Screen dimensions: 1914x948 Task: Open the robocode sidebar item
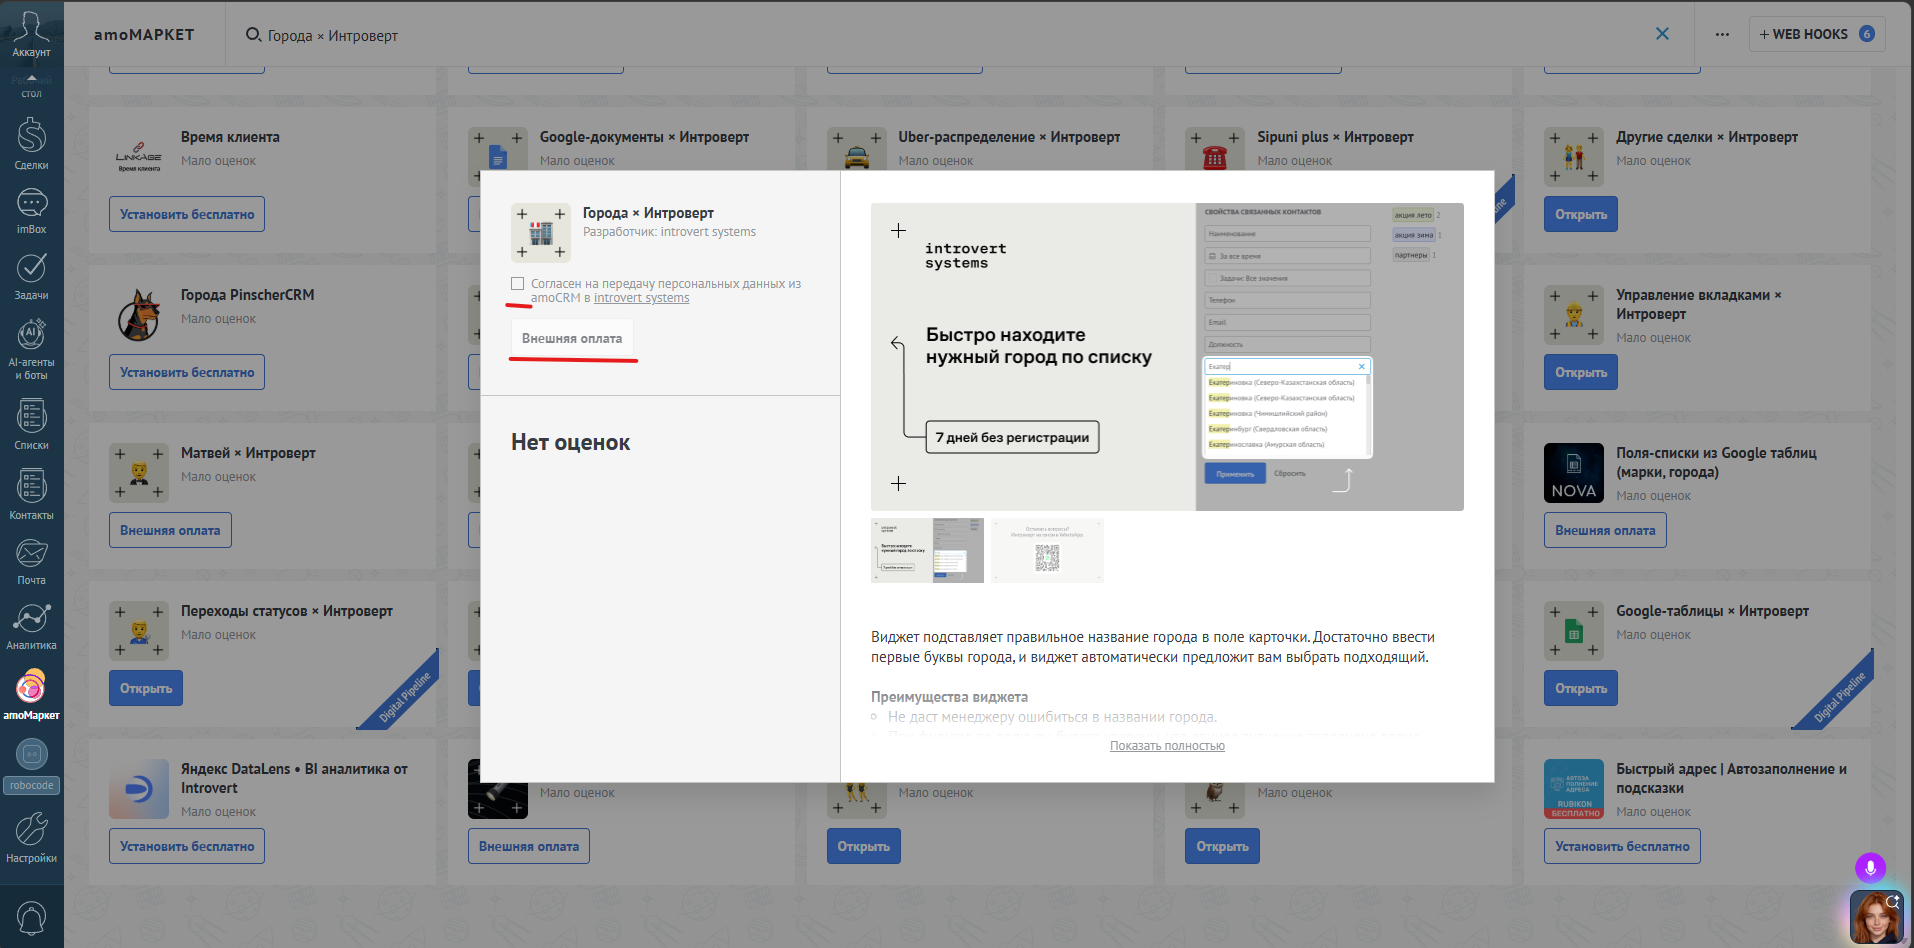point(31,766)
